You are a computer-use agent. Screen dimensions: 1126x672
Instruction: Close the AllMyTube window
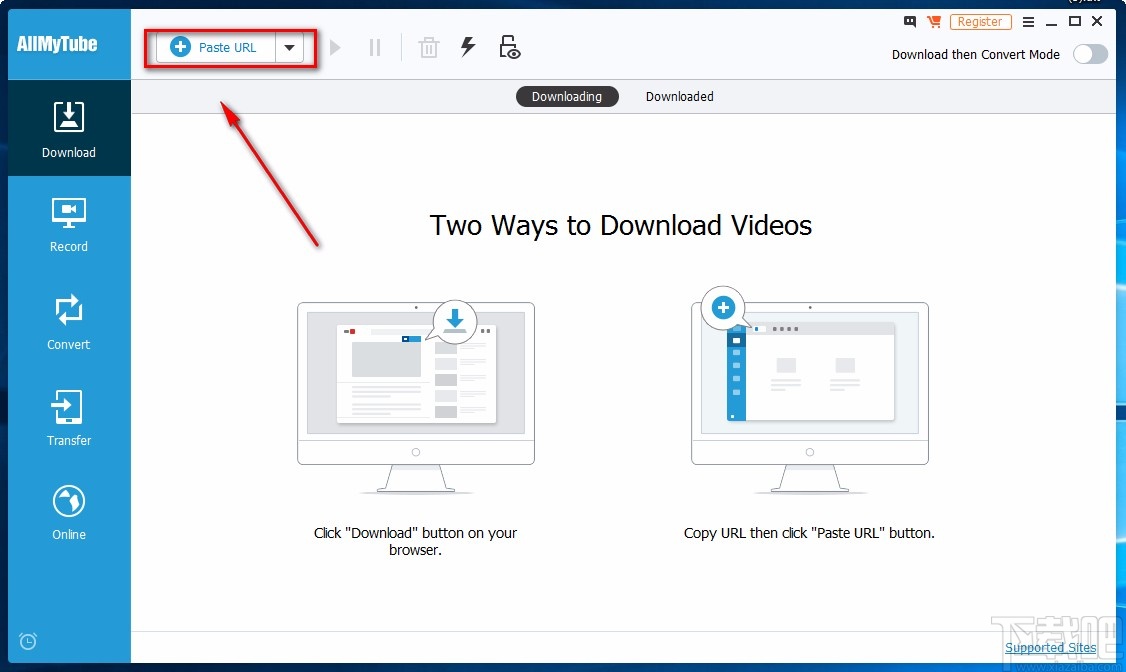tap(1097, 22)
